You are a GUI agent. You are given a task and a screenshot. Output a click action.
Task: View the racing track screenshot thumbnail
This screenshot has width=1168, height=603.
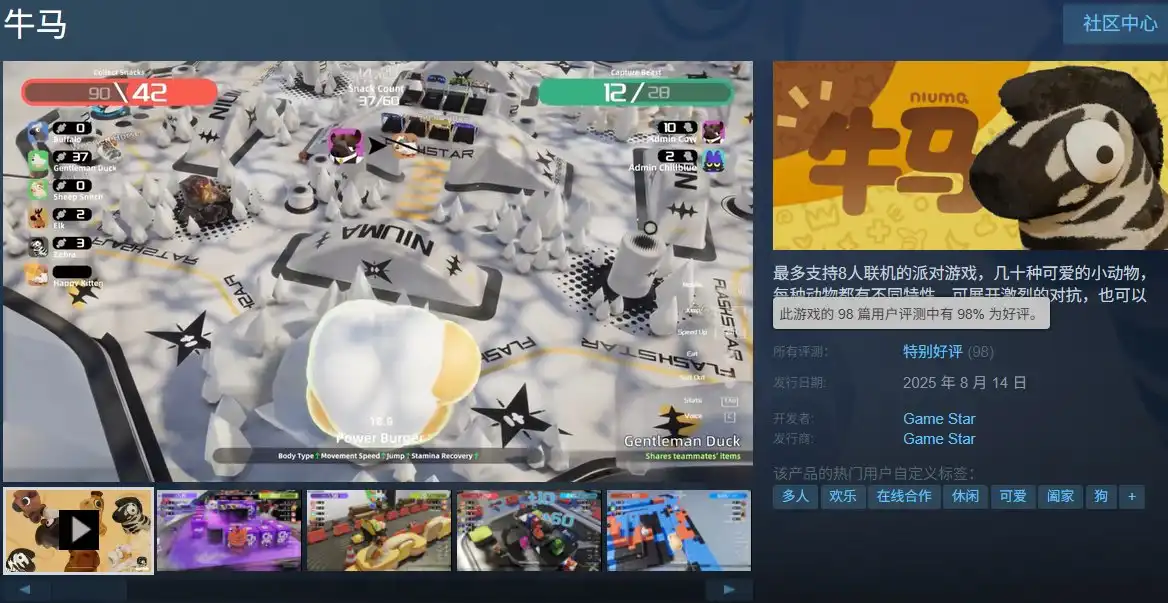coord(529,530)
